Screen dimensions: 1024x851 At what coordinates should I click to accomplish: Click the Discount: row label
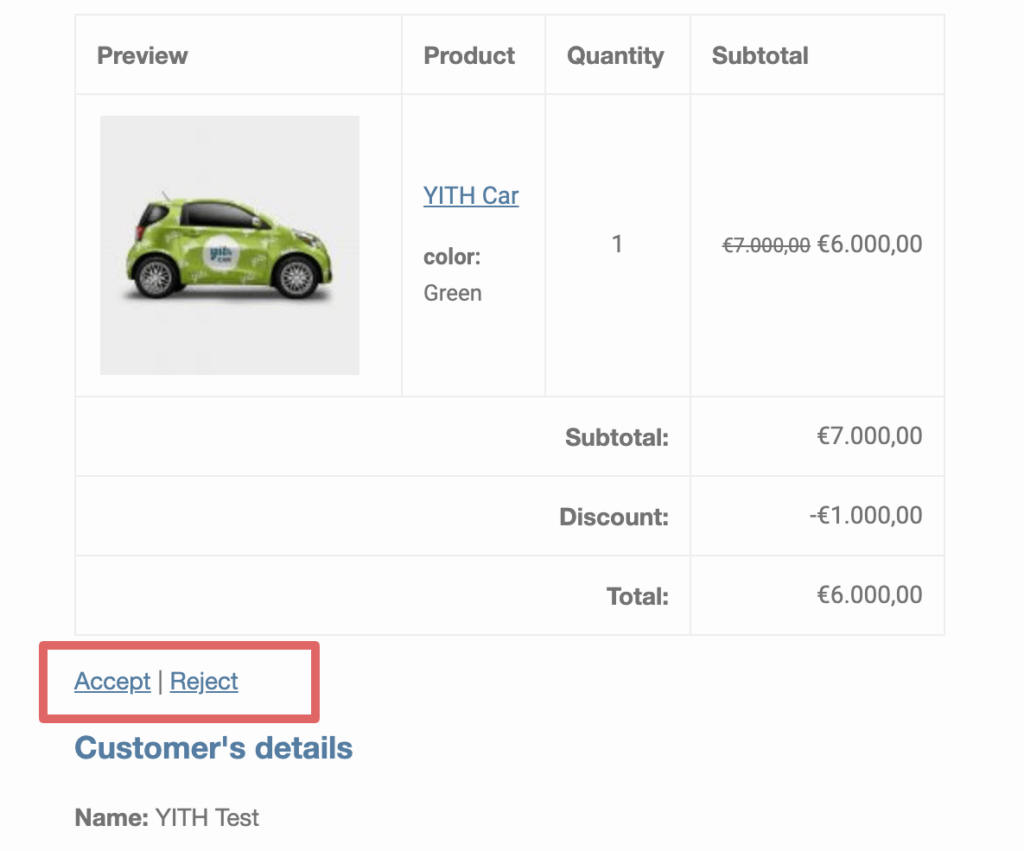[x=614, y=517]
